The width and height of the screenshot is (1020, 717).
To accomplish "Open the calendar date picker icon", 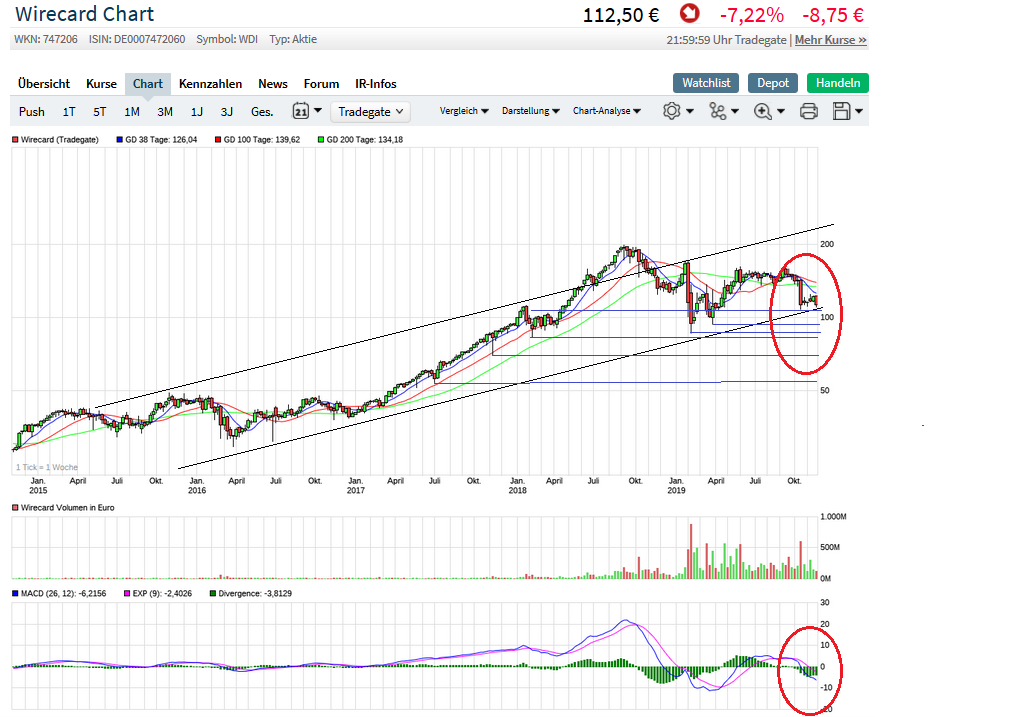I will point(300,111).
